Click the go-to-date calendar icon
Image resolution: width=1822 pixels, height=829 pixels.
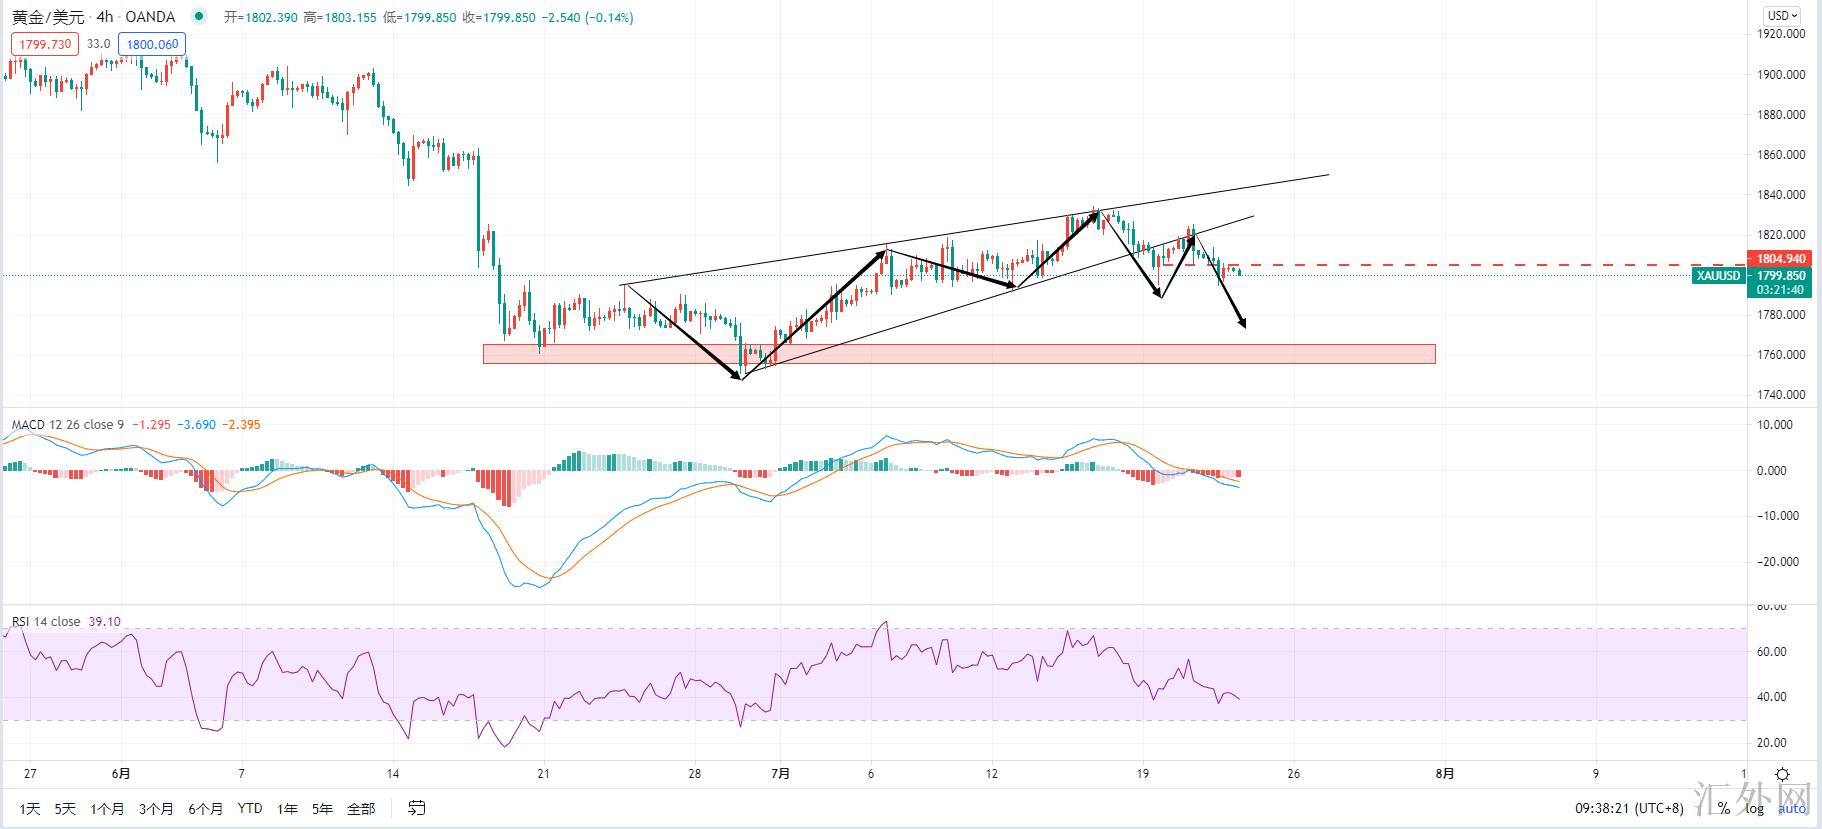417,808
